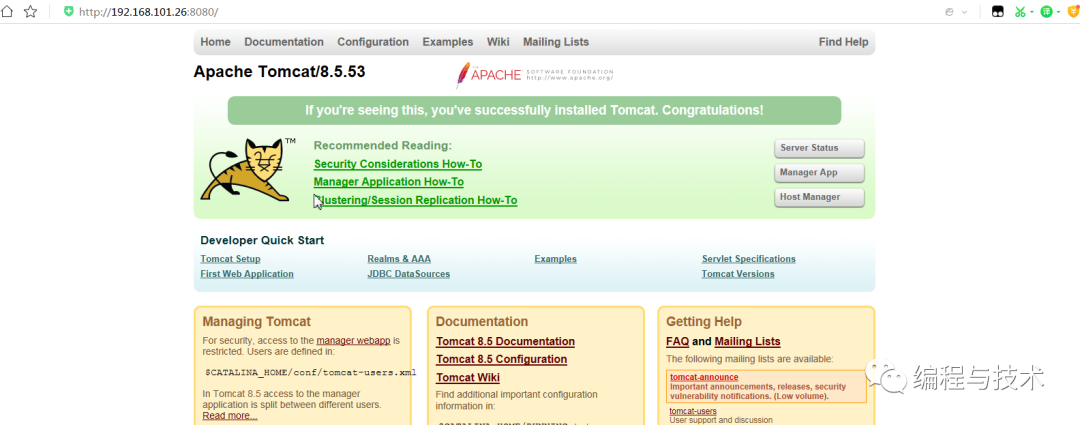Open Tomcat 8.5 Configuration link
The width and height of the screenshot is (1080, 425).
click(x=501, y=360)
